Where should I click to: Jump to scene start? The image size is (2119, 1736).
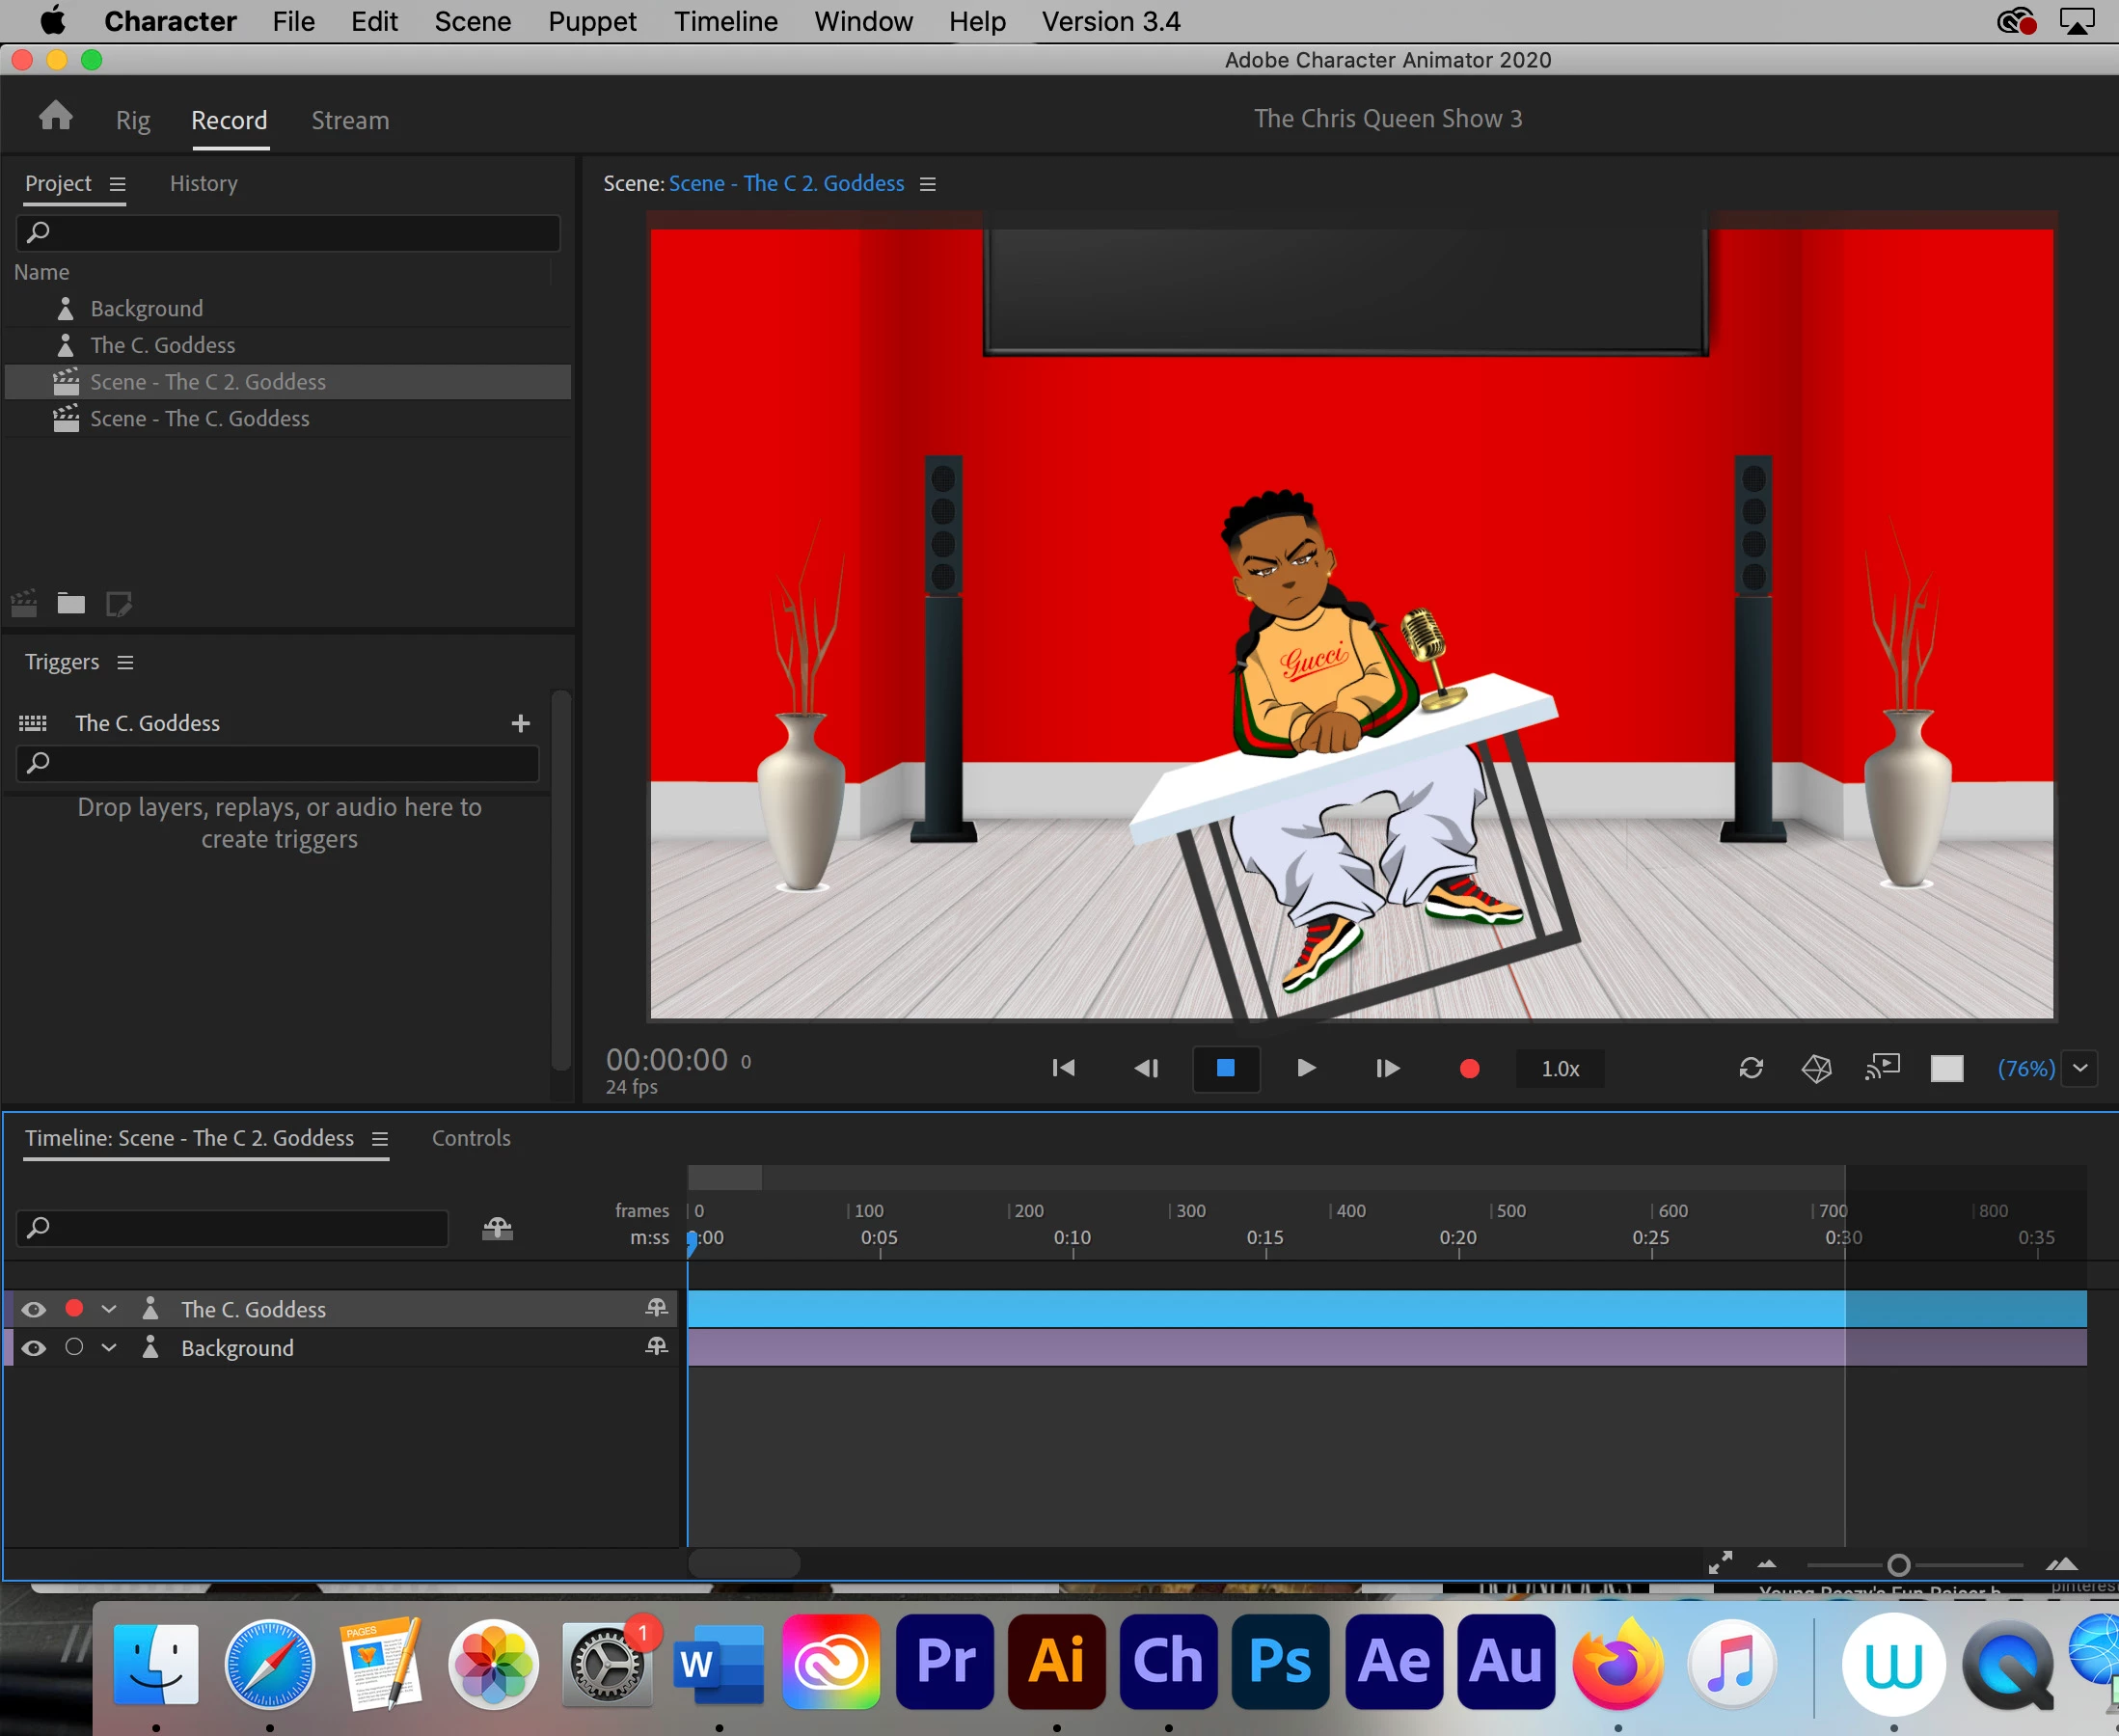[1063, 1068]
